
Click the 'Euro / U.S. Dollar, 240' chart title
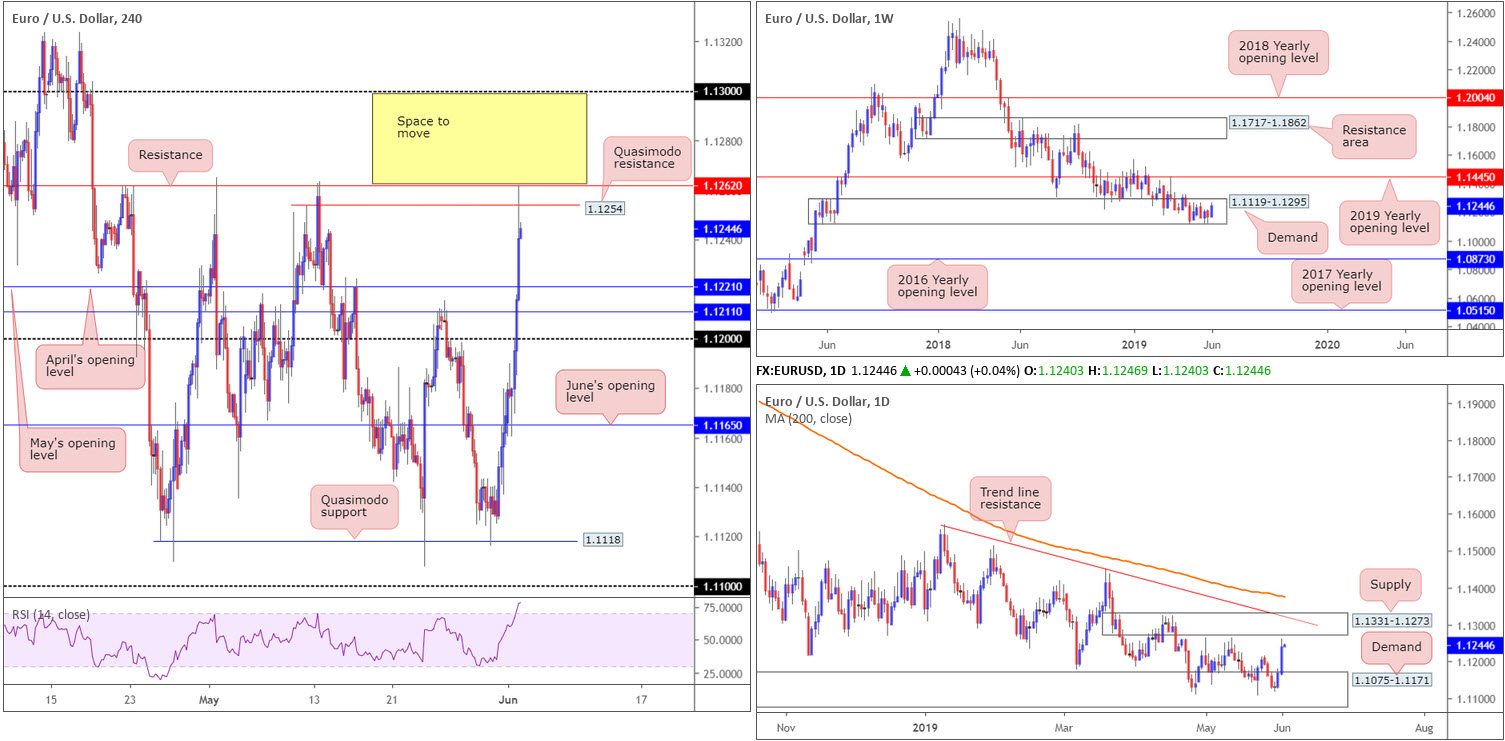coord(79,18)
